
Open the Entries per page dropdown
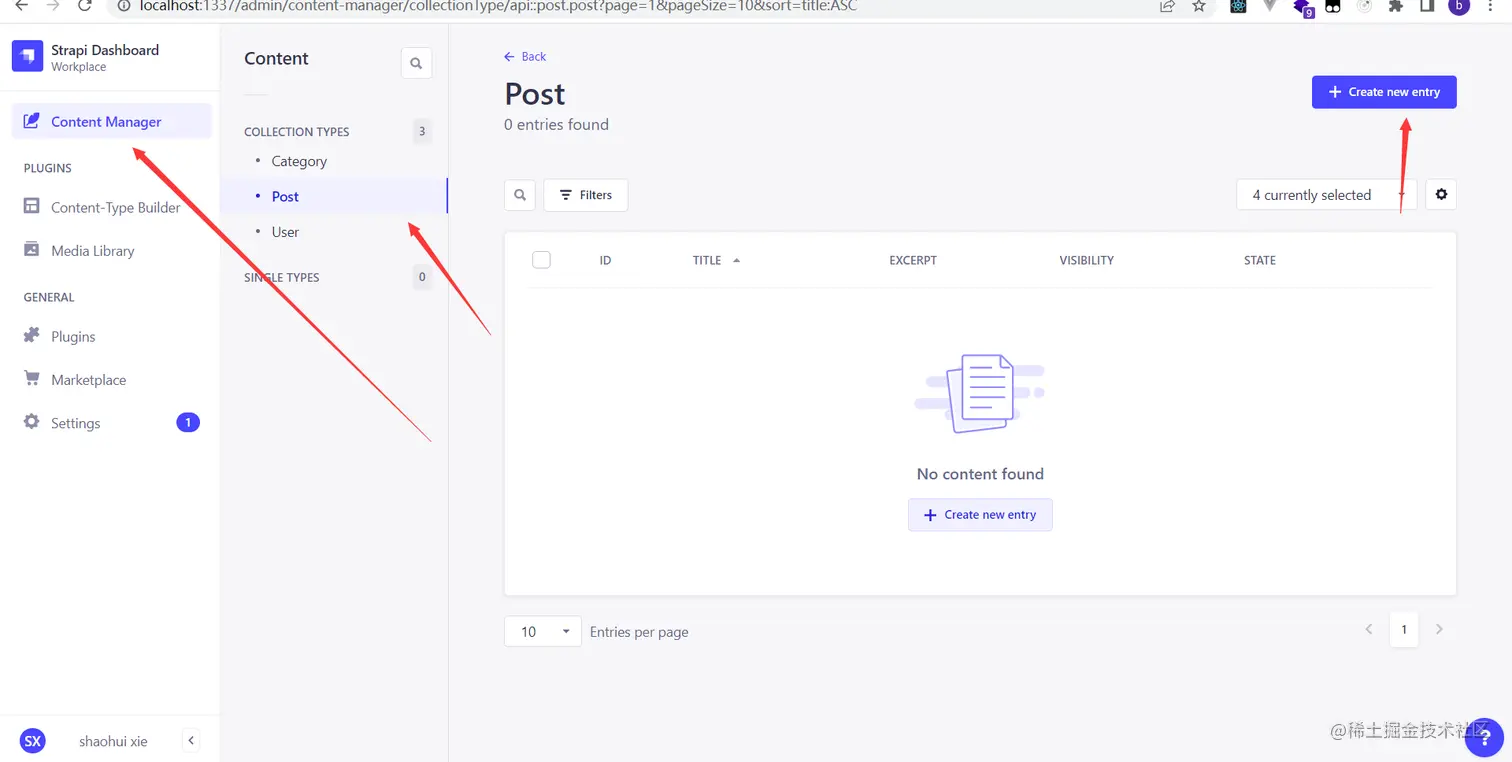coord(542,631)
